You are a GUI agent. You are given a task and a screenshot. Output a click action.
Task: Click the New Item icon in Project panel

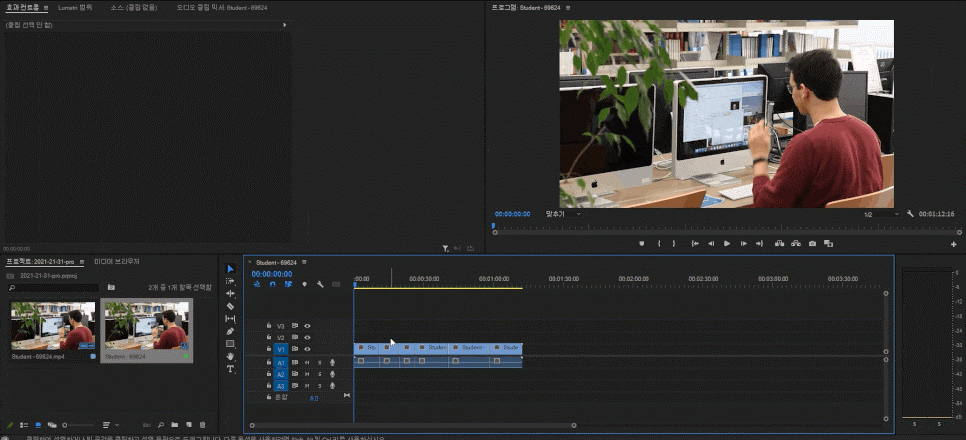(189, 425)
